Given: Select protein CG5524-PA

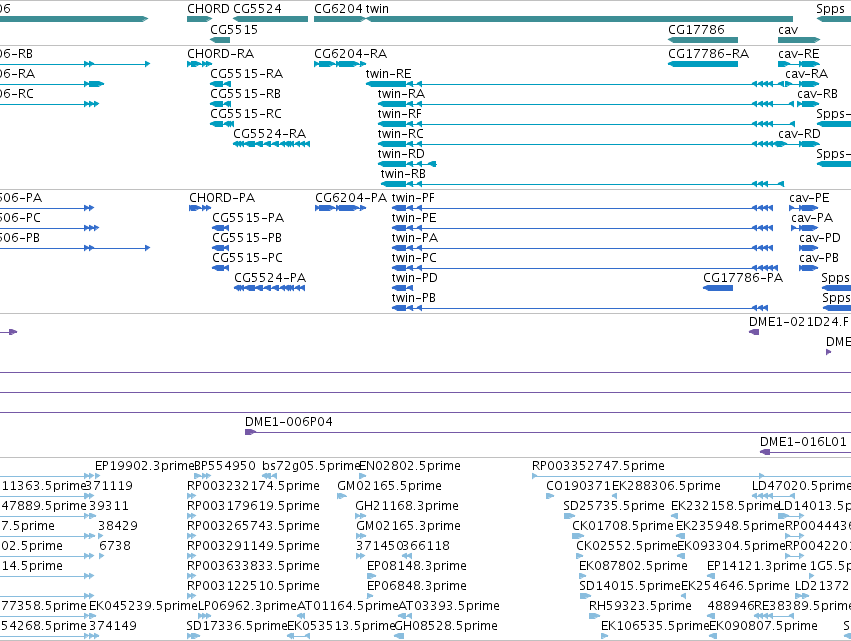Looking at the screenshot, I should (270, 278).
